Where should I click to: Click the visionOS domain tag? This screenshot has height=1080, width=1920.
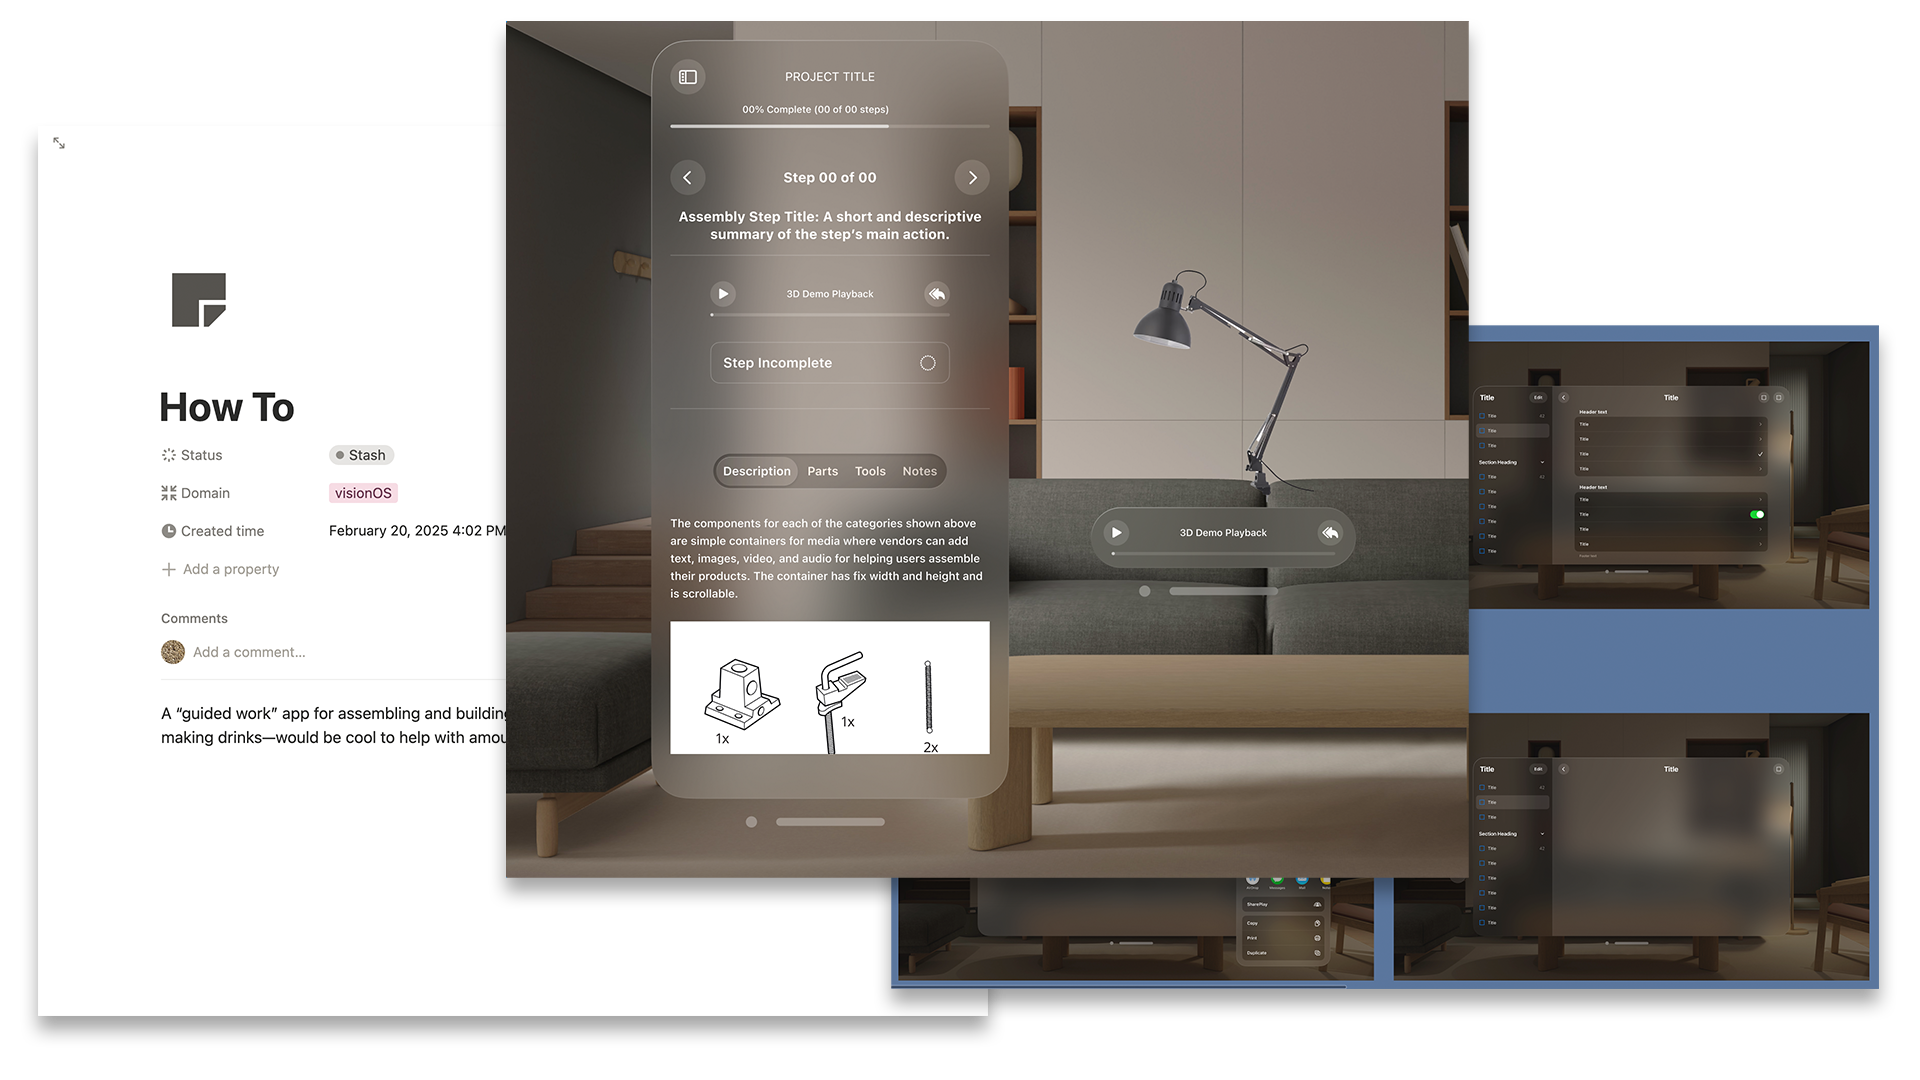pyautogui.click(x=363, y=493)
